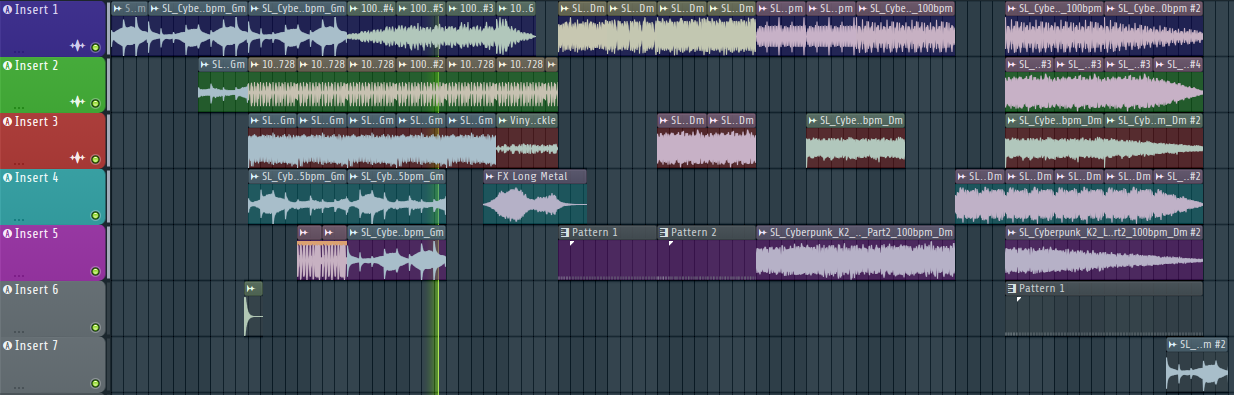Mute the Insert 5 track with its green LED
This screenshot has height=395, width=1234.
pyautogui.click(x=96, y=272)
